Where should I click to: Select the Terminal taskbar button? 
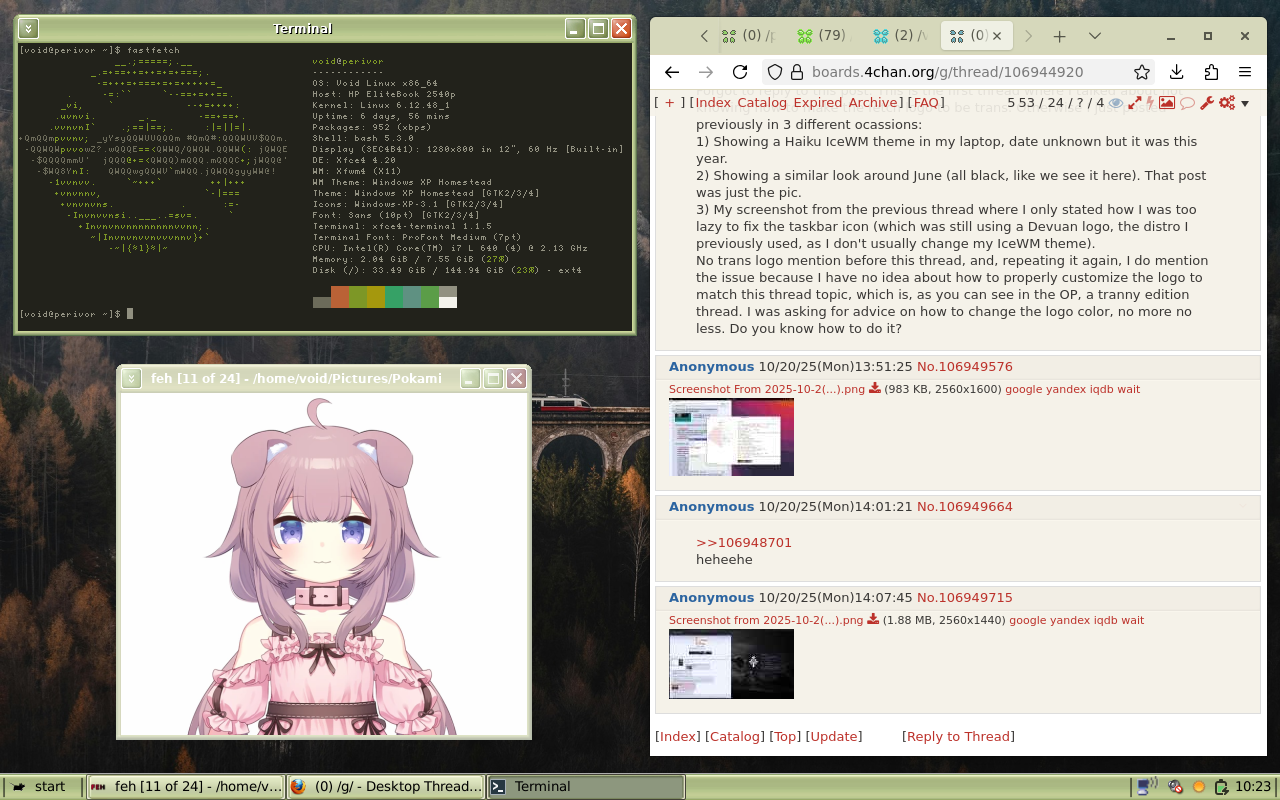585,787
